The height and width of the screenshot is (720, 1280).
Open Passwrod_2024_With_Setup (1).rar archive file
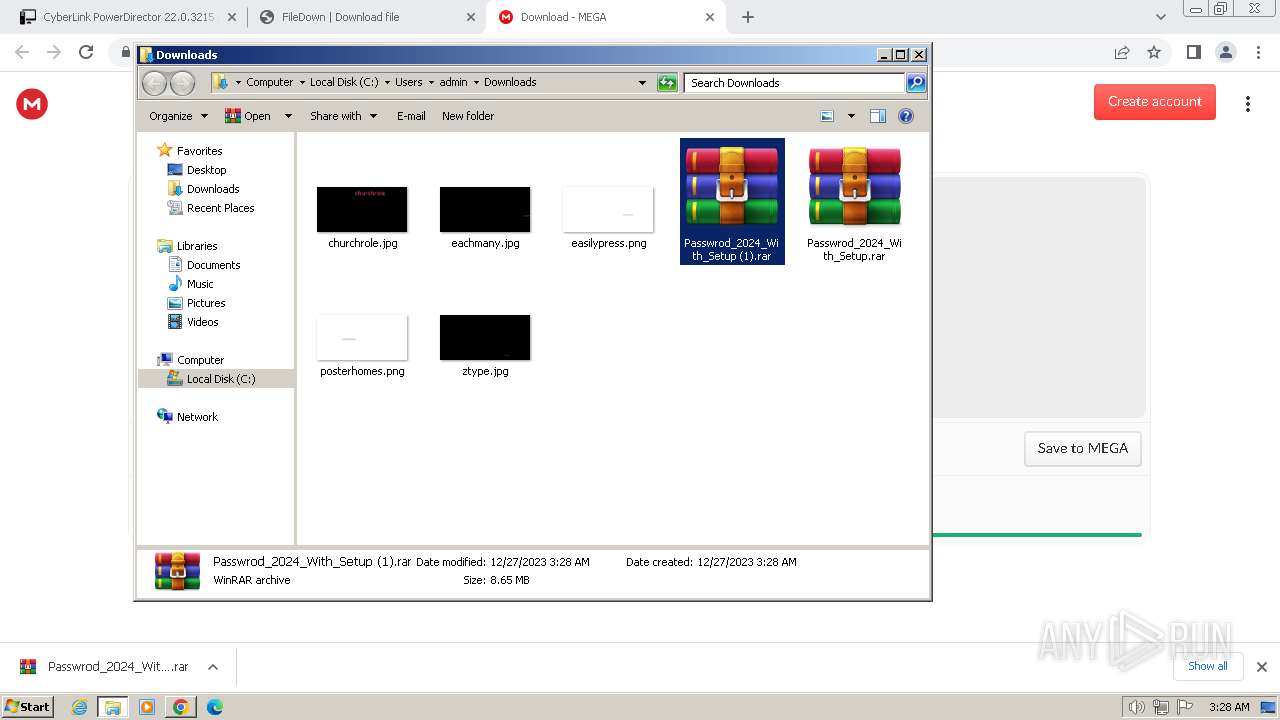pos(732,201)
